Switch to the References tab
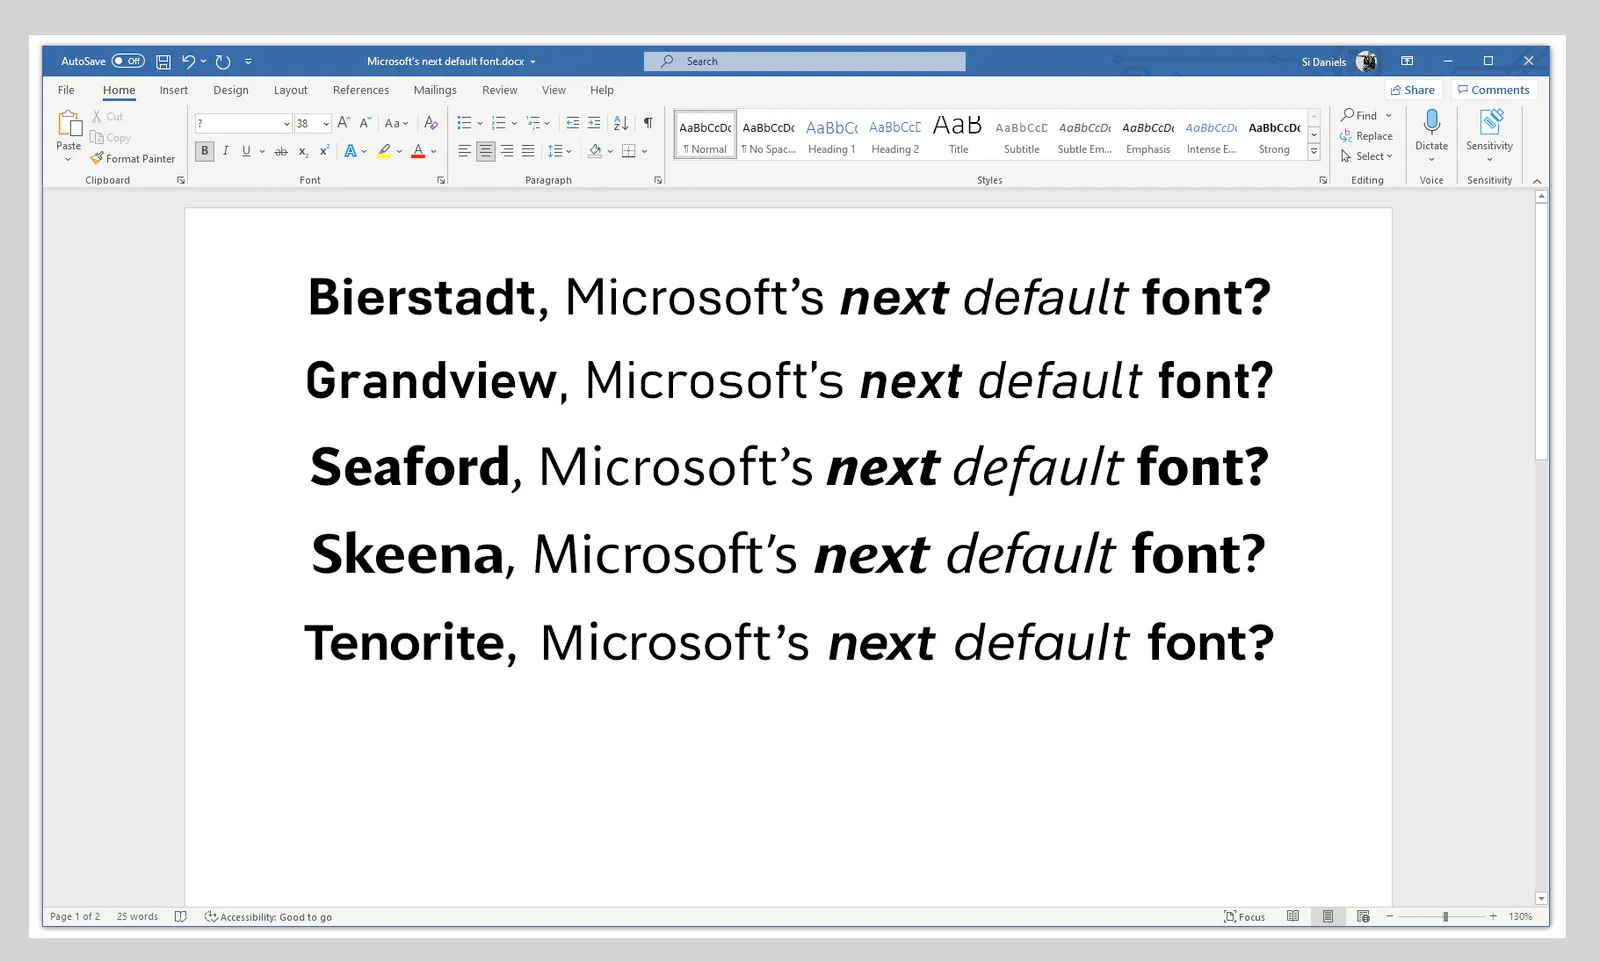1600x962 pixels. (x=361, y=90)
